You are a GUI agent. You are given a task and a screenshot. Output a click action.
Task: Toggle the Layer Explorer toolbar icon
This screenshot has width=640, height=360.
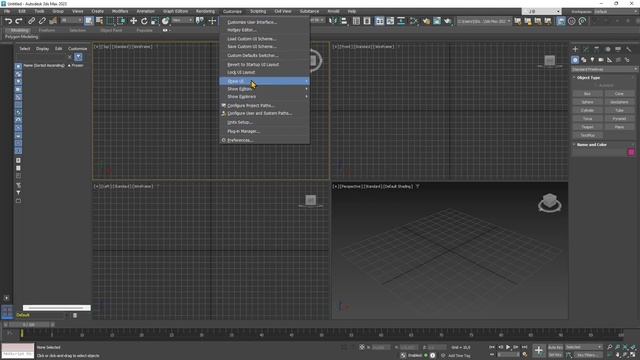(367, 21)
